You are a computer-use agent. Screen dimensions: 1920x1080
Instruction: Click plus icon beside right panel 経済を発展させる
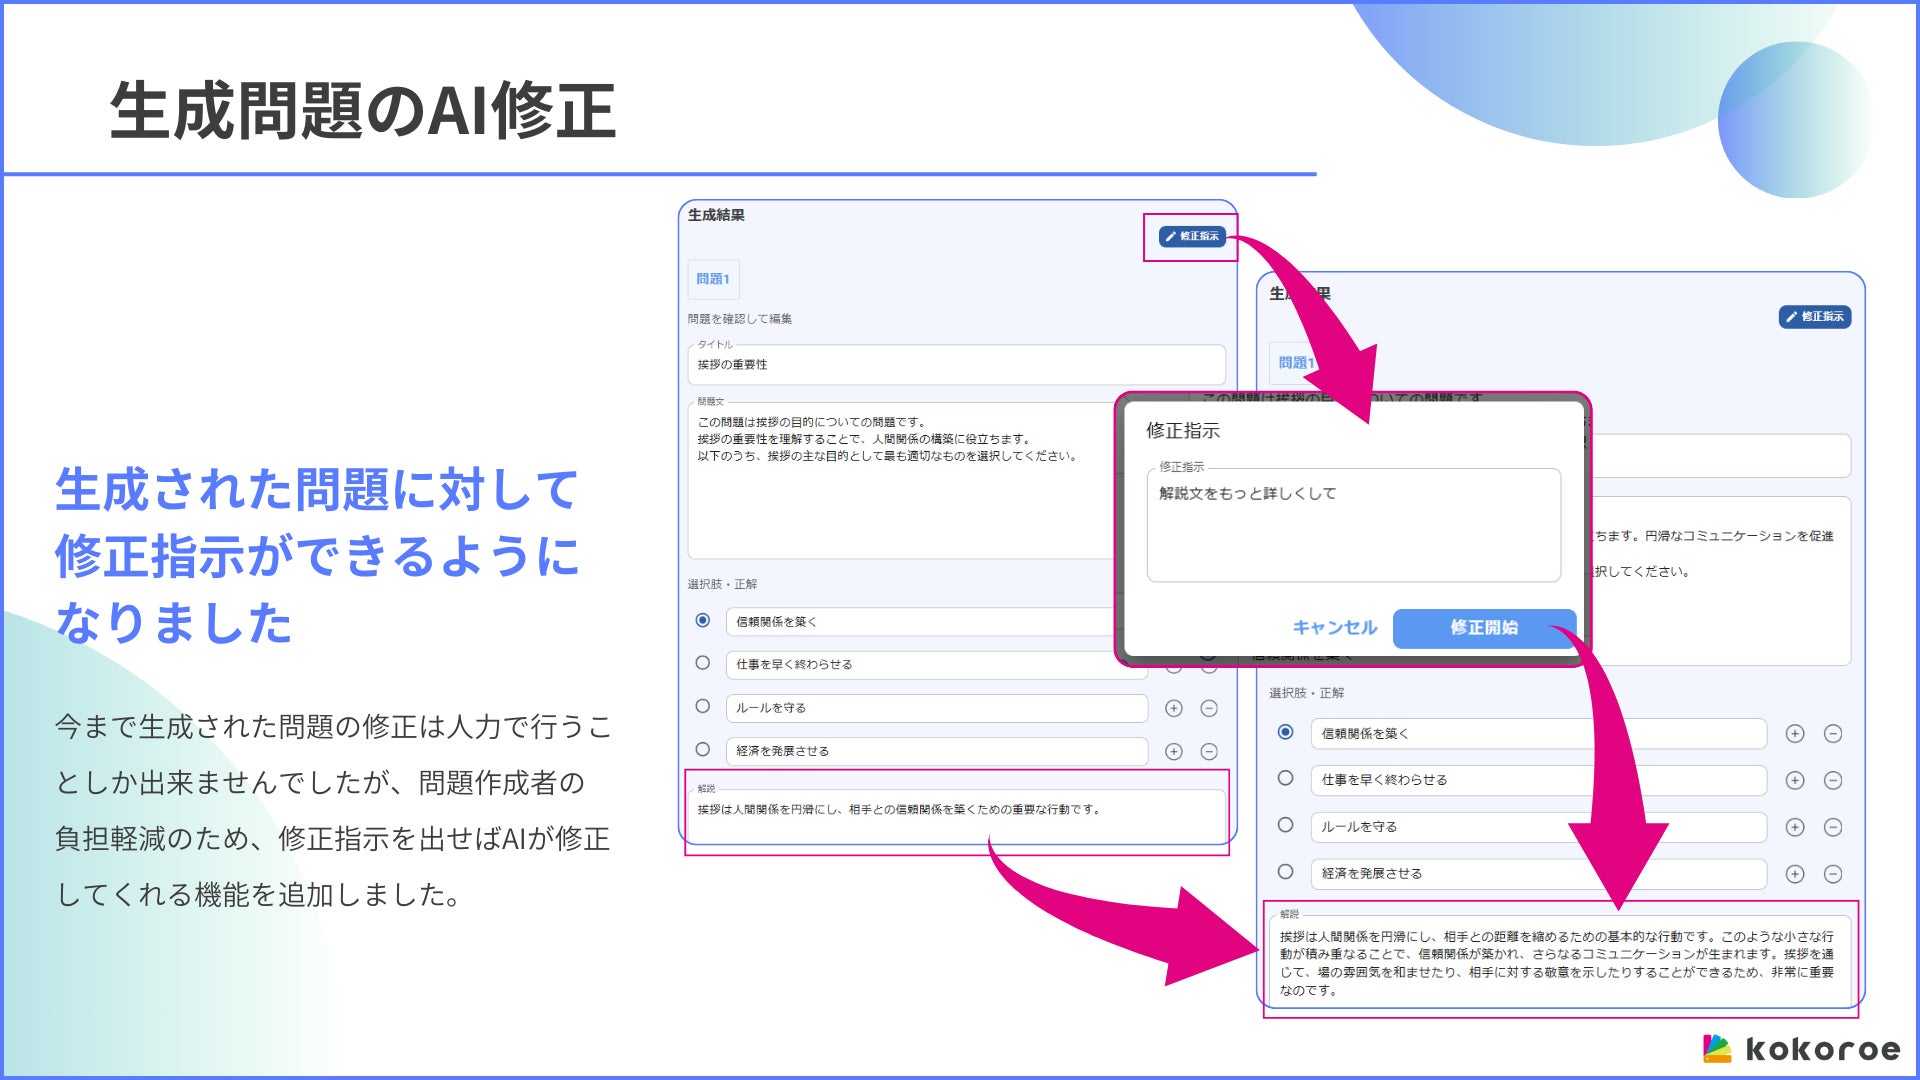(1795, 874)
